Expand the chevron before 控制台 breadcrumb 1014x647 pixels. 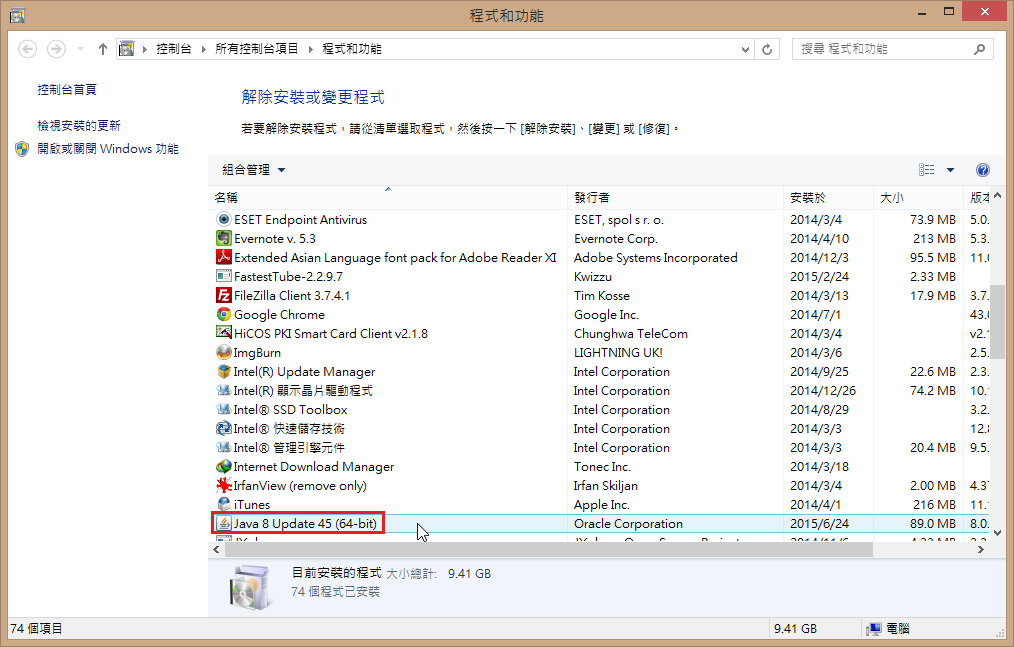click(x=144, y=49)
